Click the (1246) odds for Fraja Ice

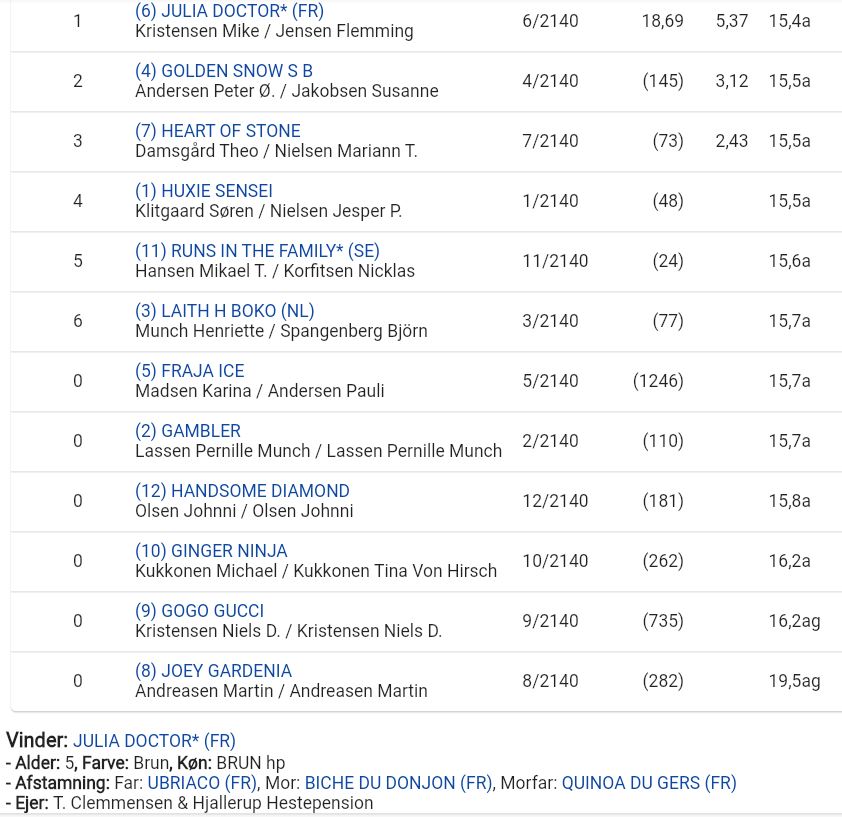pos(658,381)
